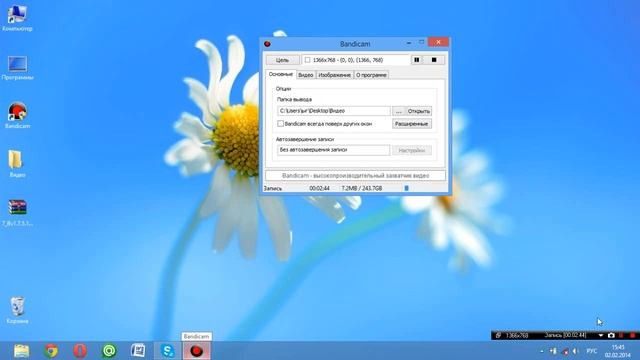Image resolution: width=640 pixels, height=360 pixels.
Task: Click the Bandicam taskbar button
Action: coord(196,351)
